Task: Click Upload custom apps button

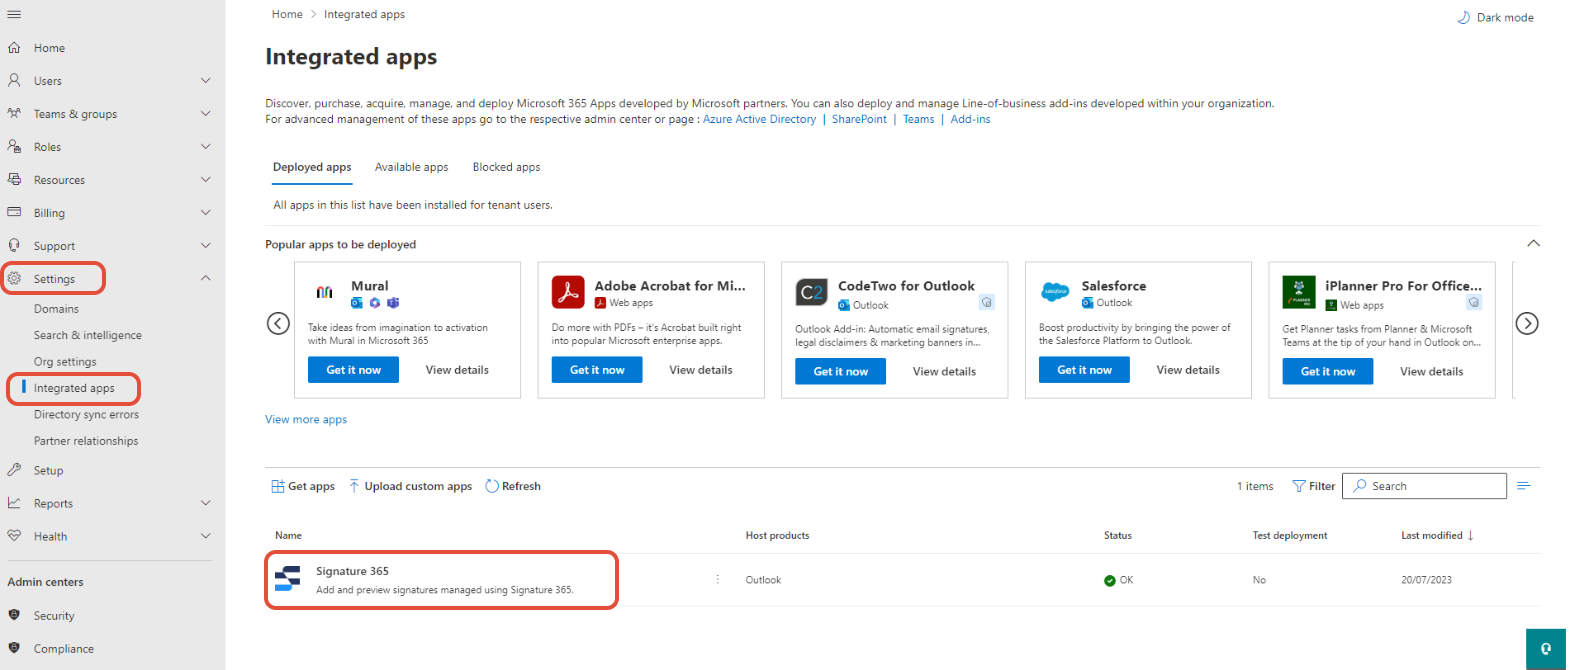Action: tap(410, 486)
